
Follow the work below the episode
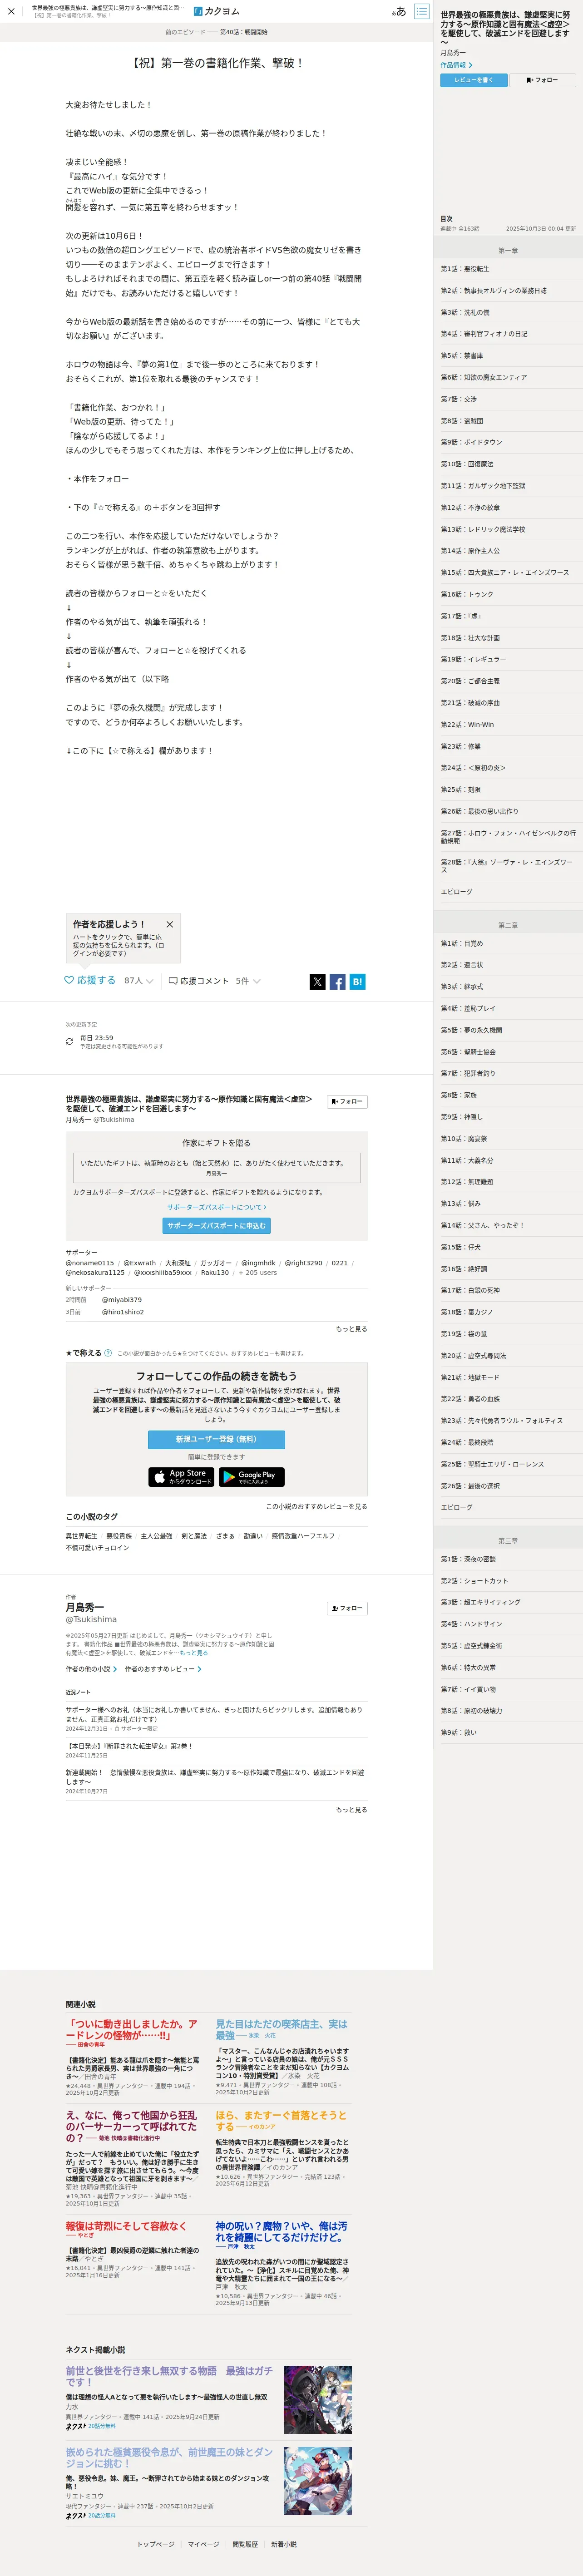[x=347, y=1101]
